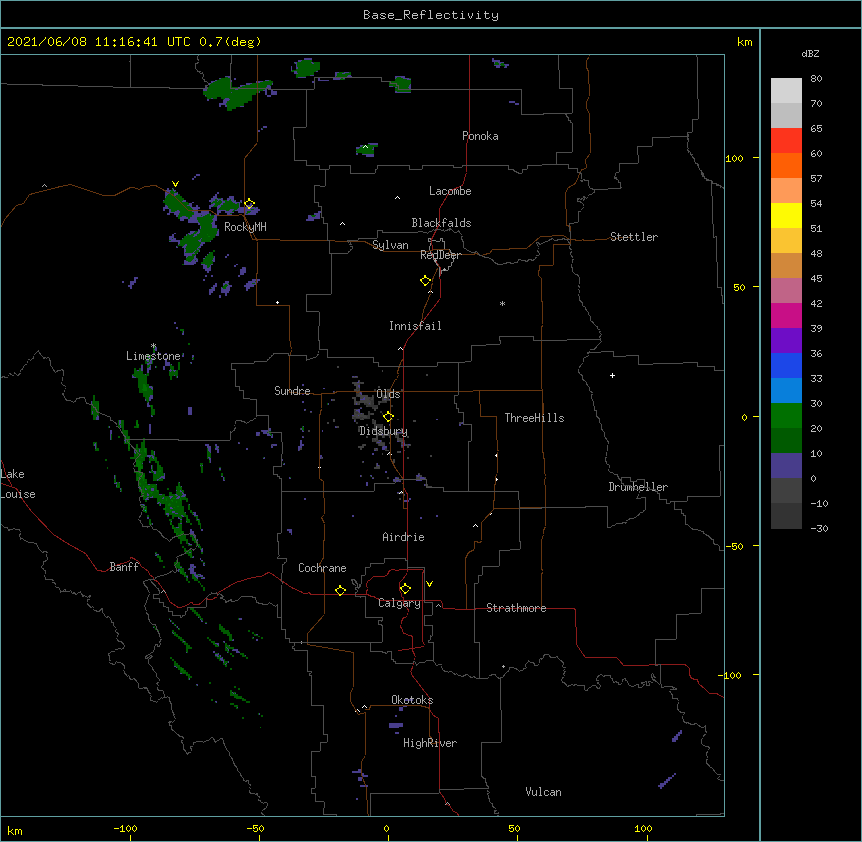Click the RockyMH label
The height and width of the screenshot is (842, 862).
click(x=245, y=227)
